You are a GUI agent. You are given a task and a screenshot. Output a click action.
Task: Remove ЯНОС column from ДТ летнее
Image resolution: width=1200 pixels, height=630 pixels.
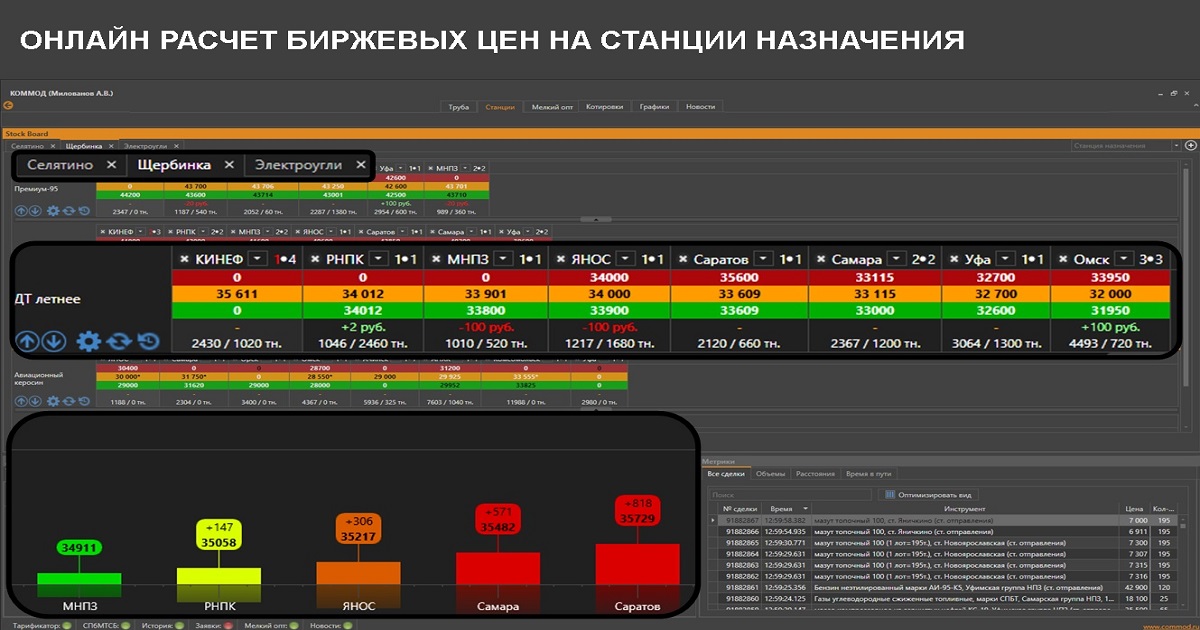point(561,259)
